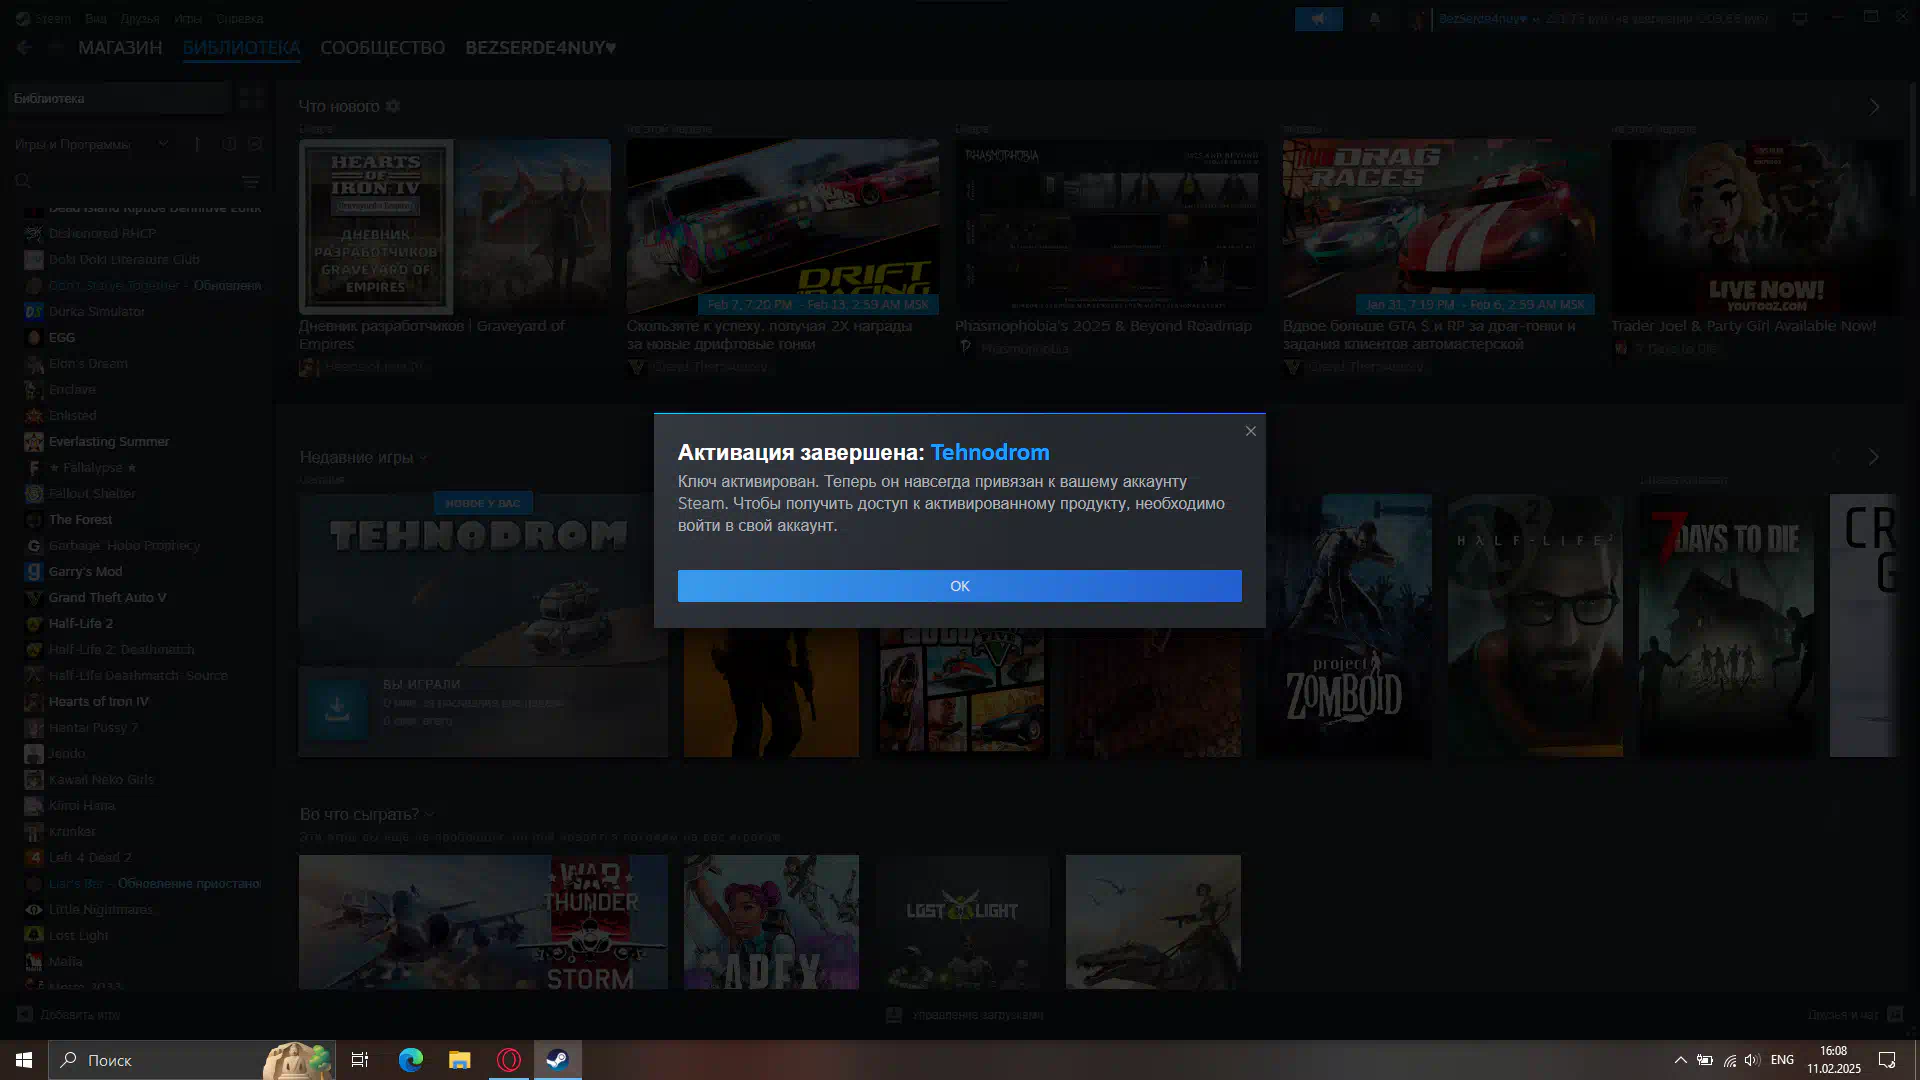Open the announcements megaphone button
1920x1080 pixels.
pyautogui.click(x=1318, y=18)
